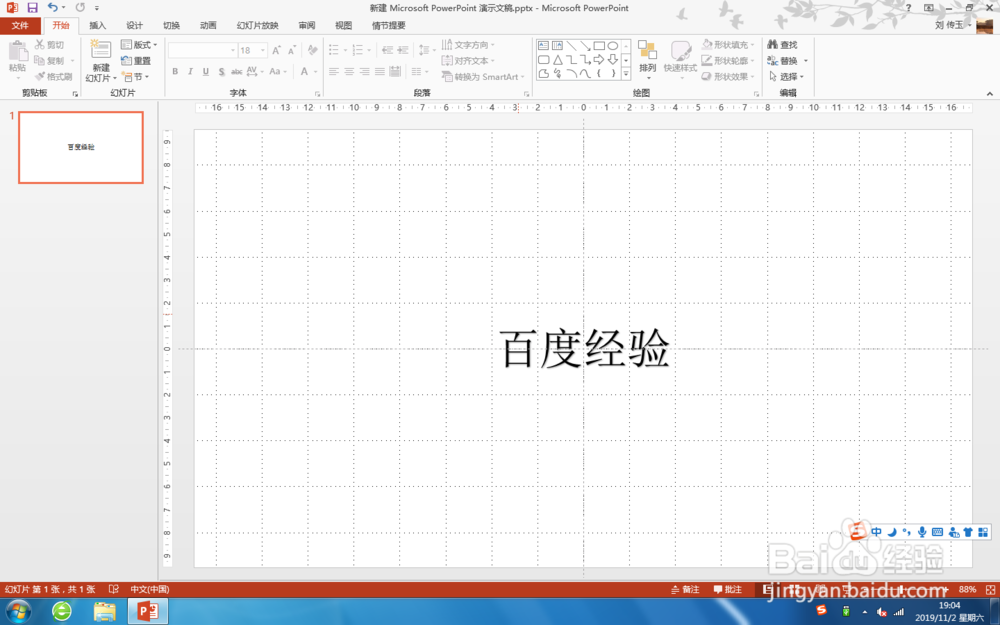
Task: Click 新建幻灯片 (New Slide) icon
Action: [x=101, y=50]
